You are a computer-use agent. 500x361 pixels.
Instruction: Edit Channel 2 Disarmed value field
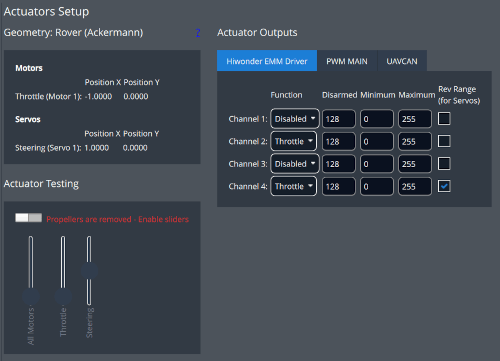click(x=338, y=141)
